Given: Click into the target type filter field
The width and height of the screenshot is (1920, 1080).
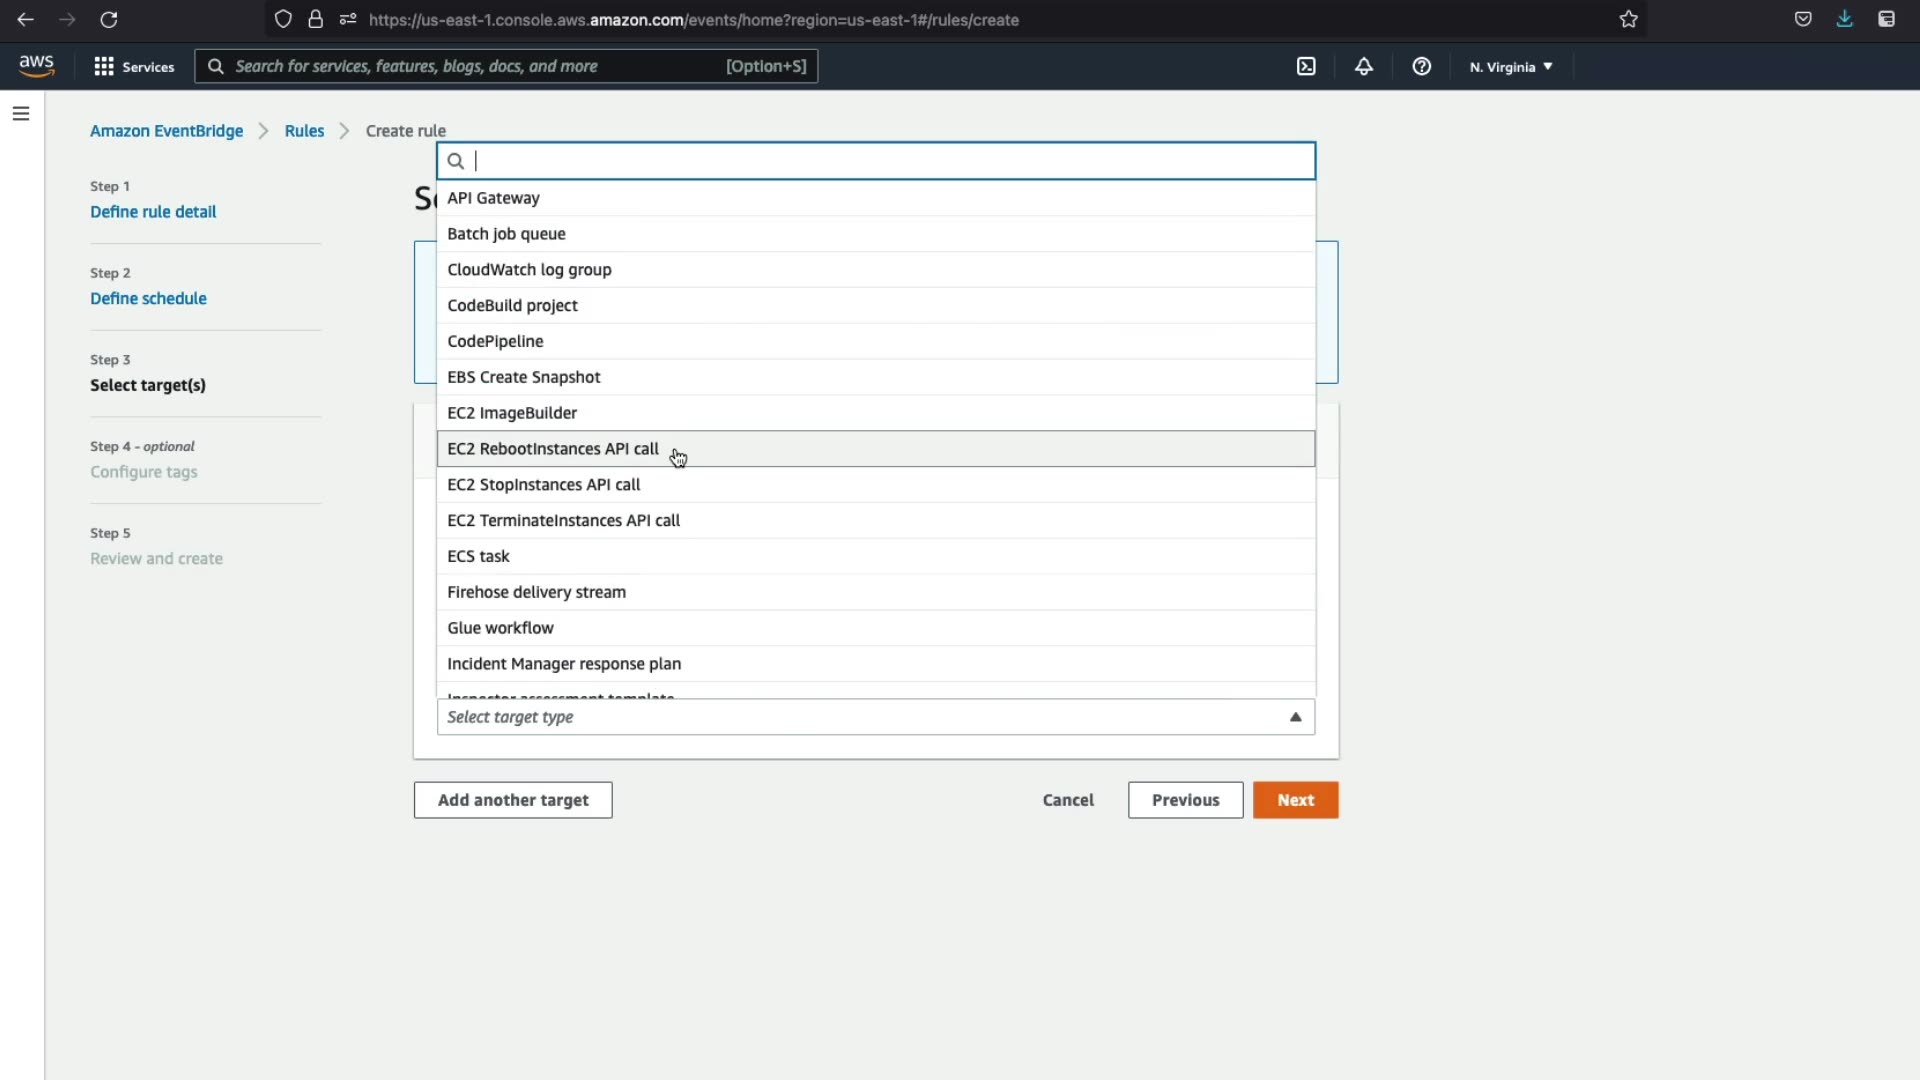Looking at the screenshot, I should pyautogui.click(x=890, y=161).
